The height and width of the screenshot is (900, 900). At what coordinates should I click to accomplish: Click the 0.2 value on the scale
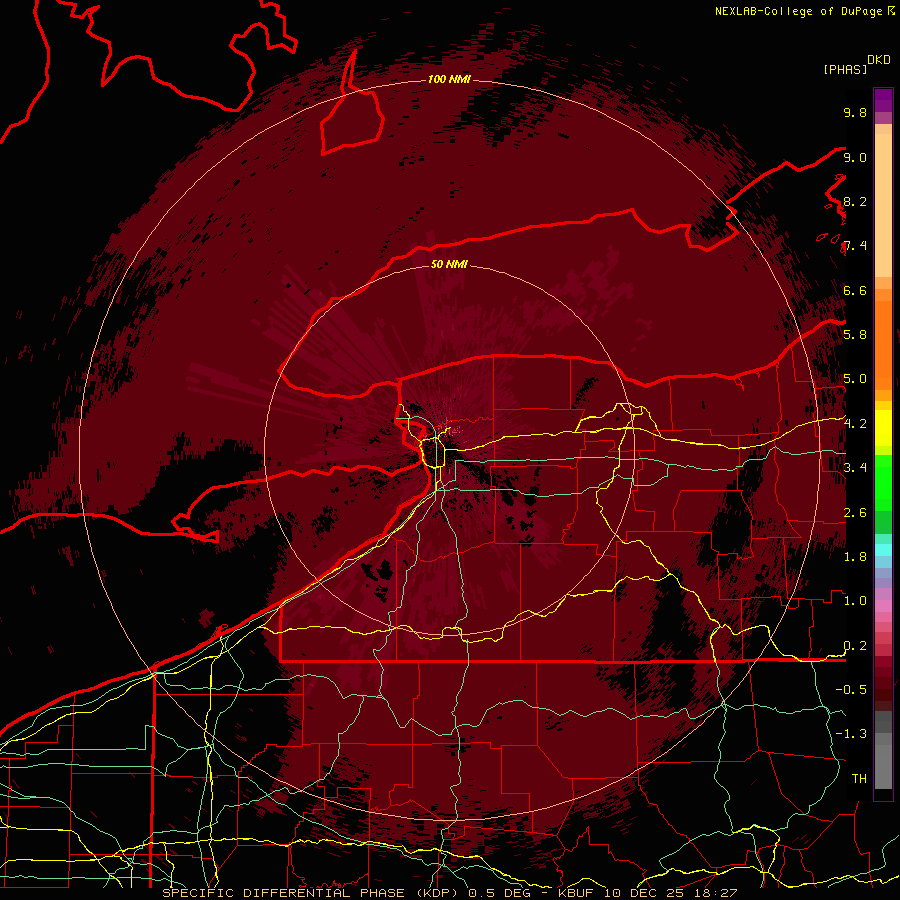(855, 646)
